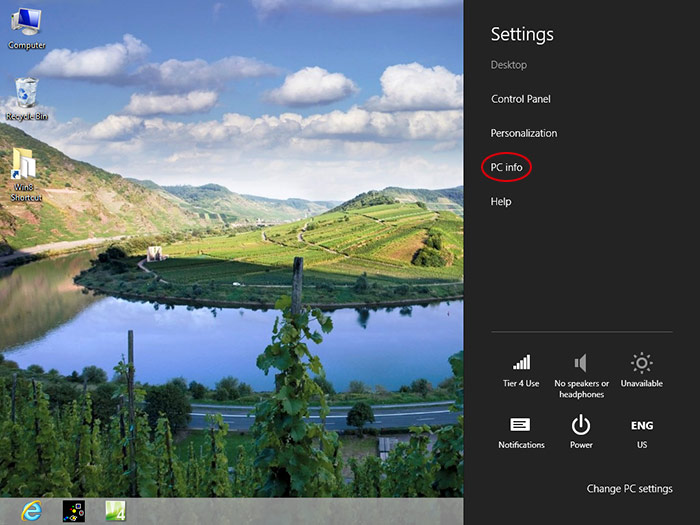The width and height of the screenshot is (700, 525).
Task: Open Help from Settings
Action: point(501,202)
